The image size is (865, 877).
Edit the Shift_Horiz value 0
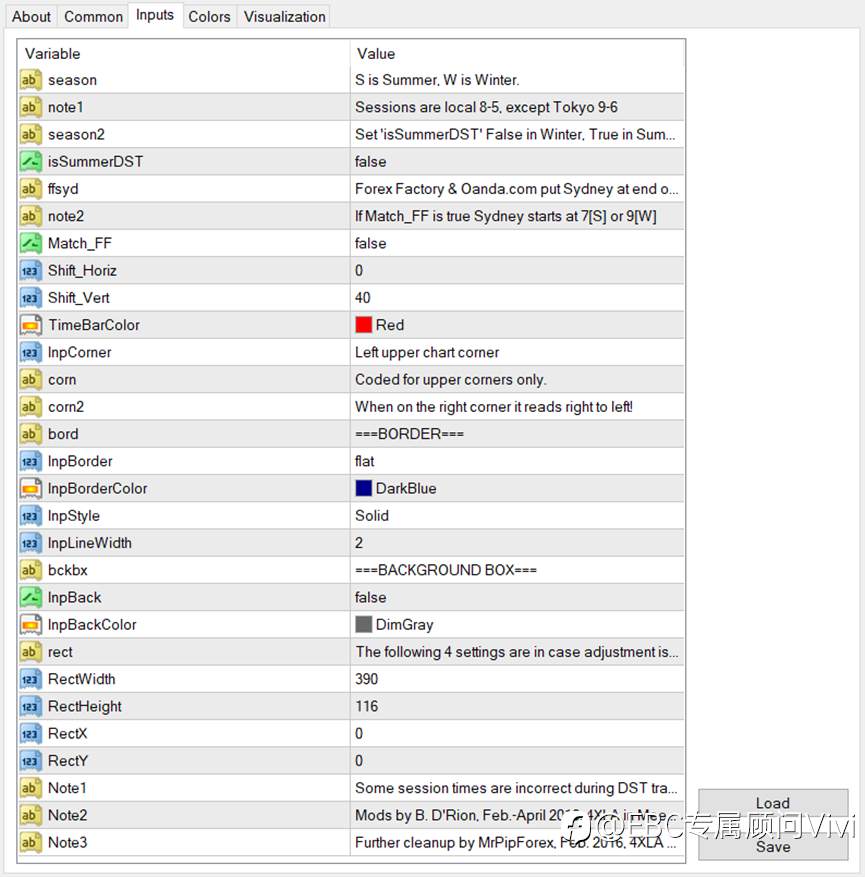point(517,271)
